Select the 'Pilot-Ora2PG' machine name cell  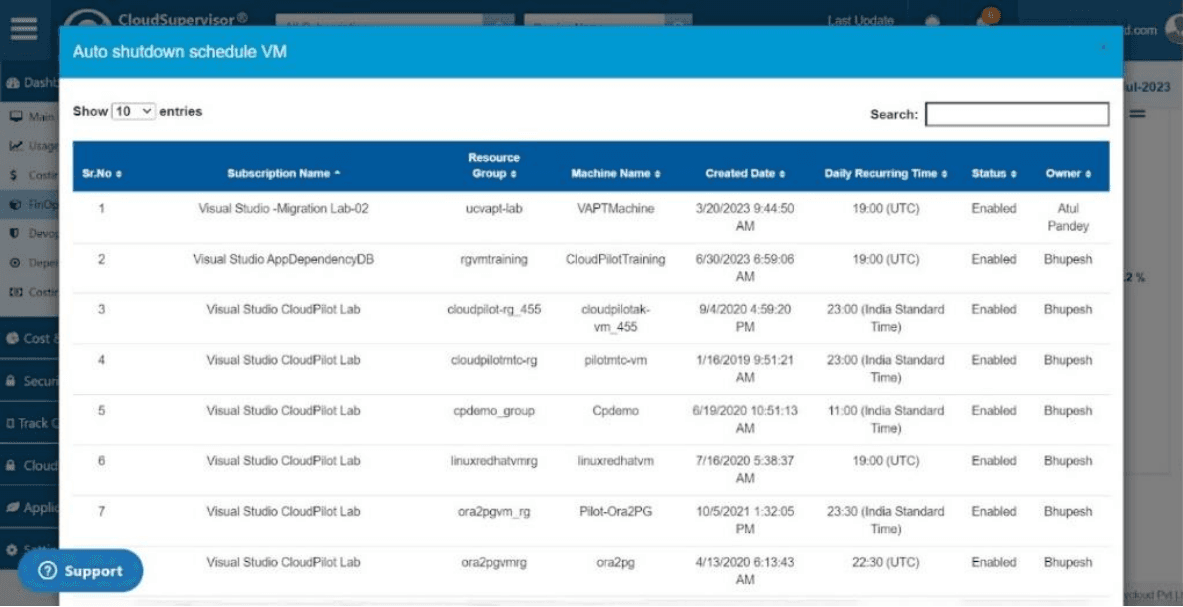click(x=616, y=511)
